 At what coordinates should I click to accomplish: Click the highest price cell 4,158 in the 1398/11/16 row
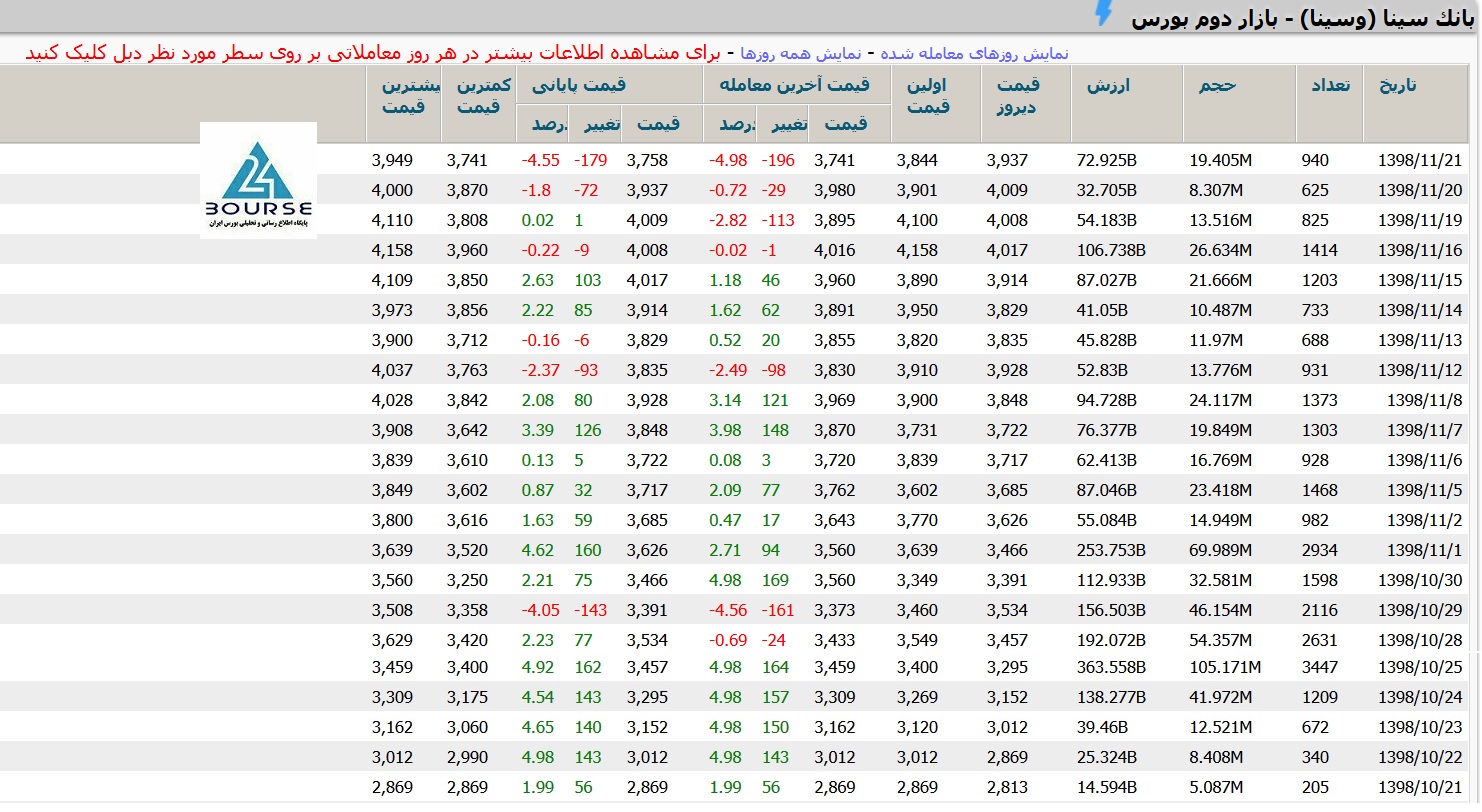pyautogui.click(x=391, y=250)
